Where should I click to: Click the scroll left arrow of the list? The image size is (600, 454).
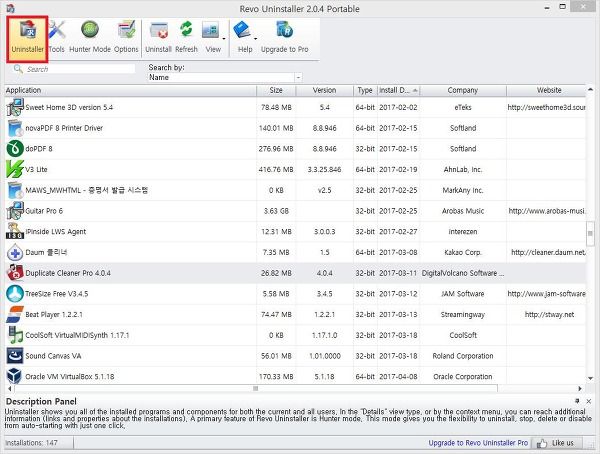10,389
